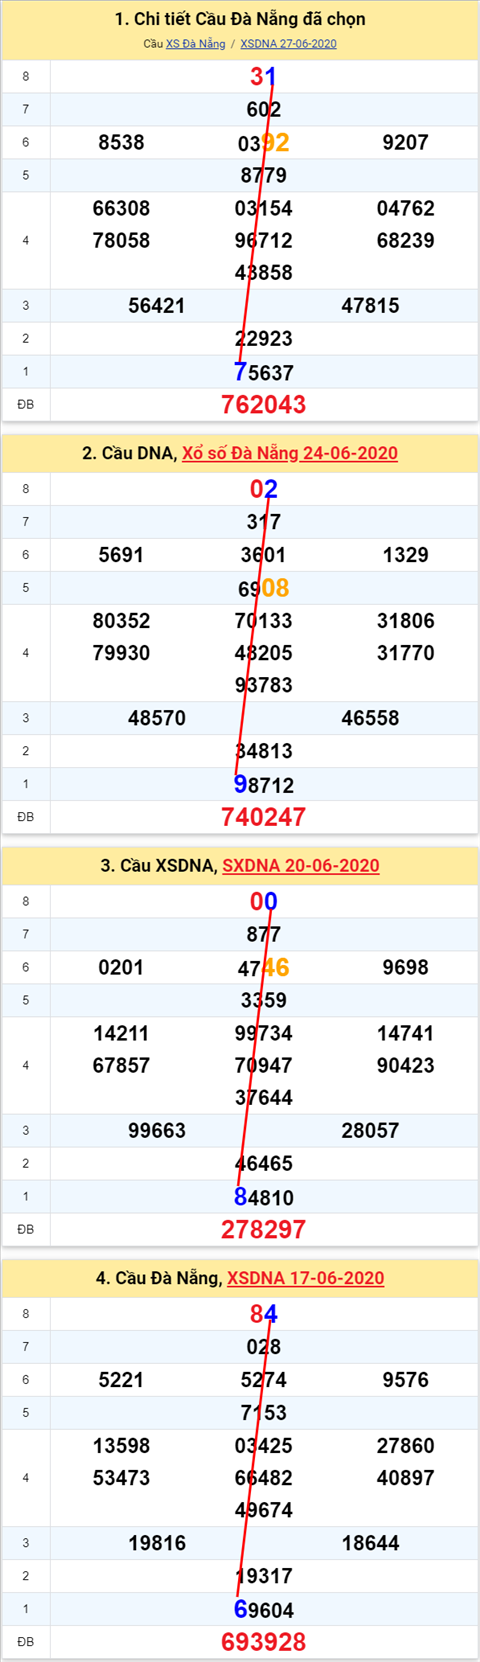Click number 13598

point(121,1446)
